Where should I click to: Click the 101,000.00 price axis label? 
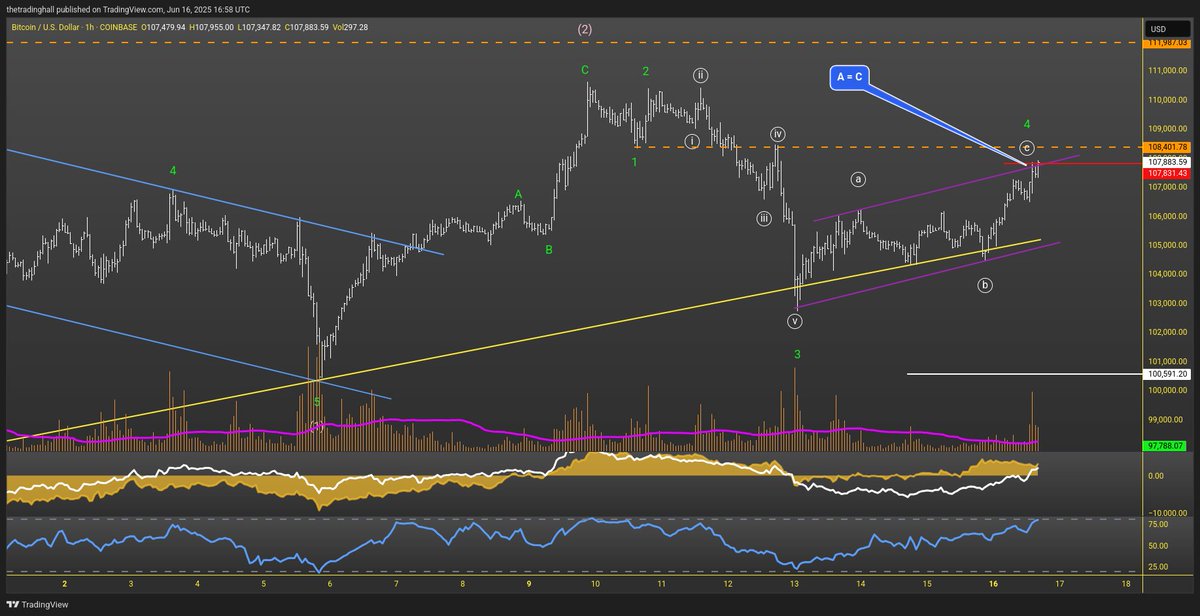click(x=1167, y=361)
